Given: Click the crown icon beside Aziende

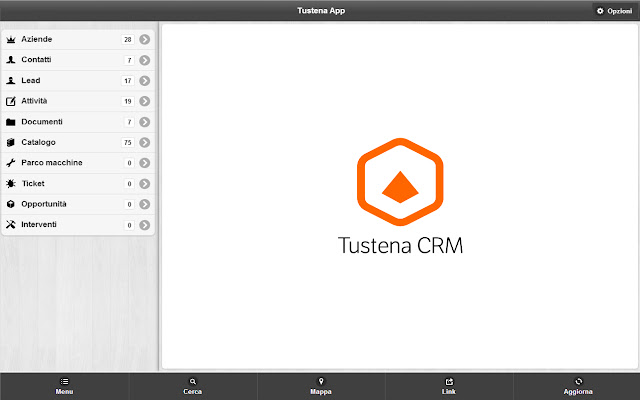Looking at the screenshot, I should click(11, 40).
